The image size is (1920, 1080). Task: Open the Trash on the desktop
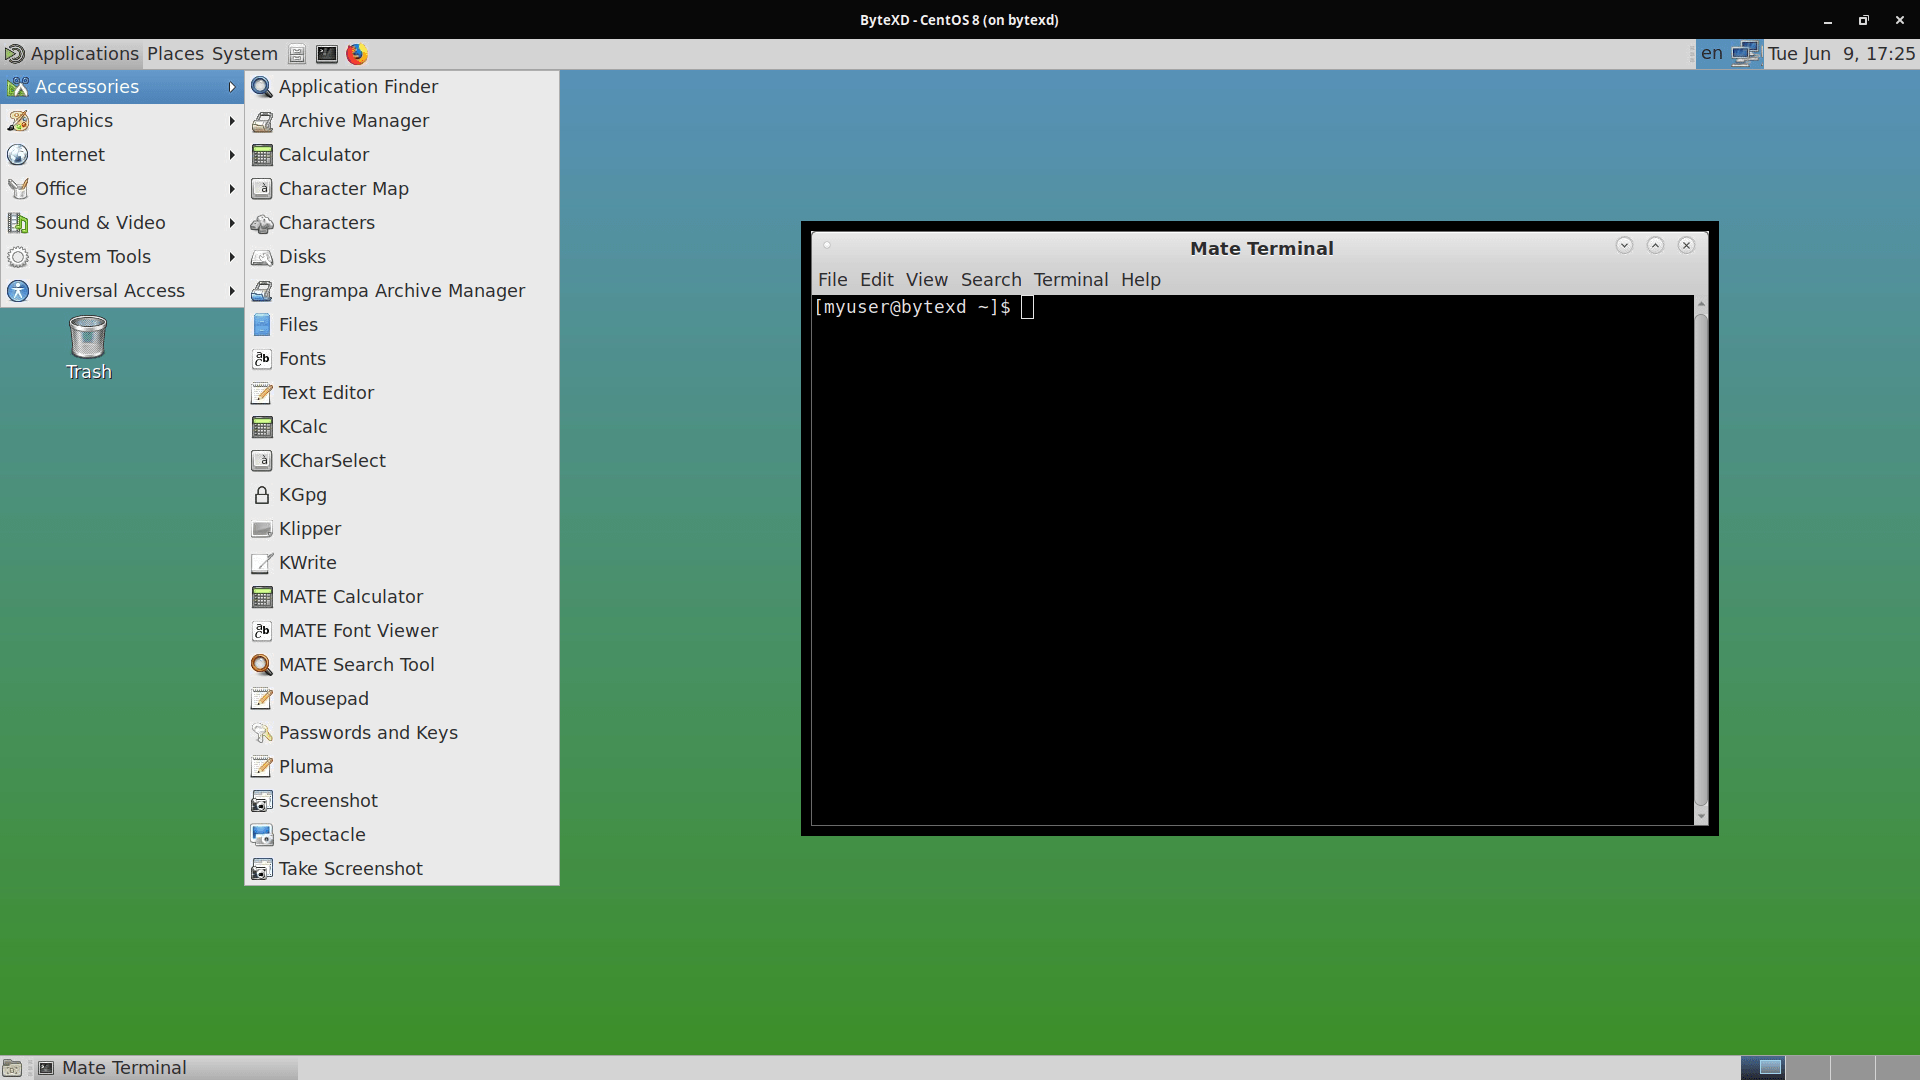coord(87,340)
